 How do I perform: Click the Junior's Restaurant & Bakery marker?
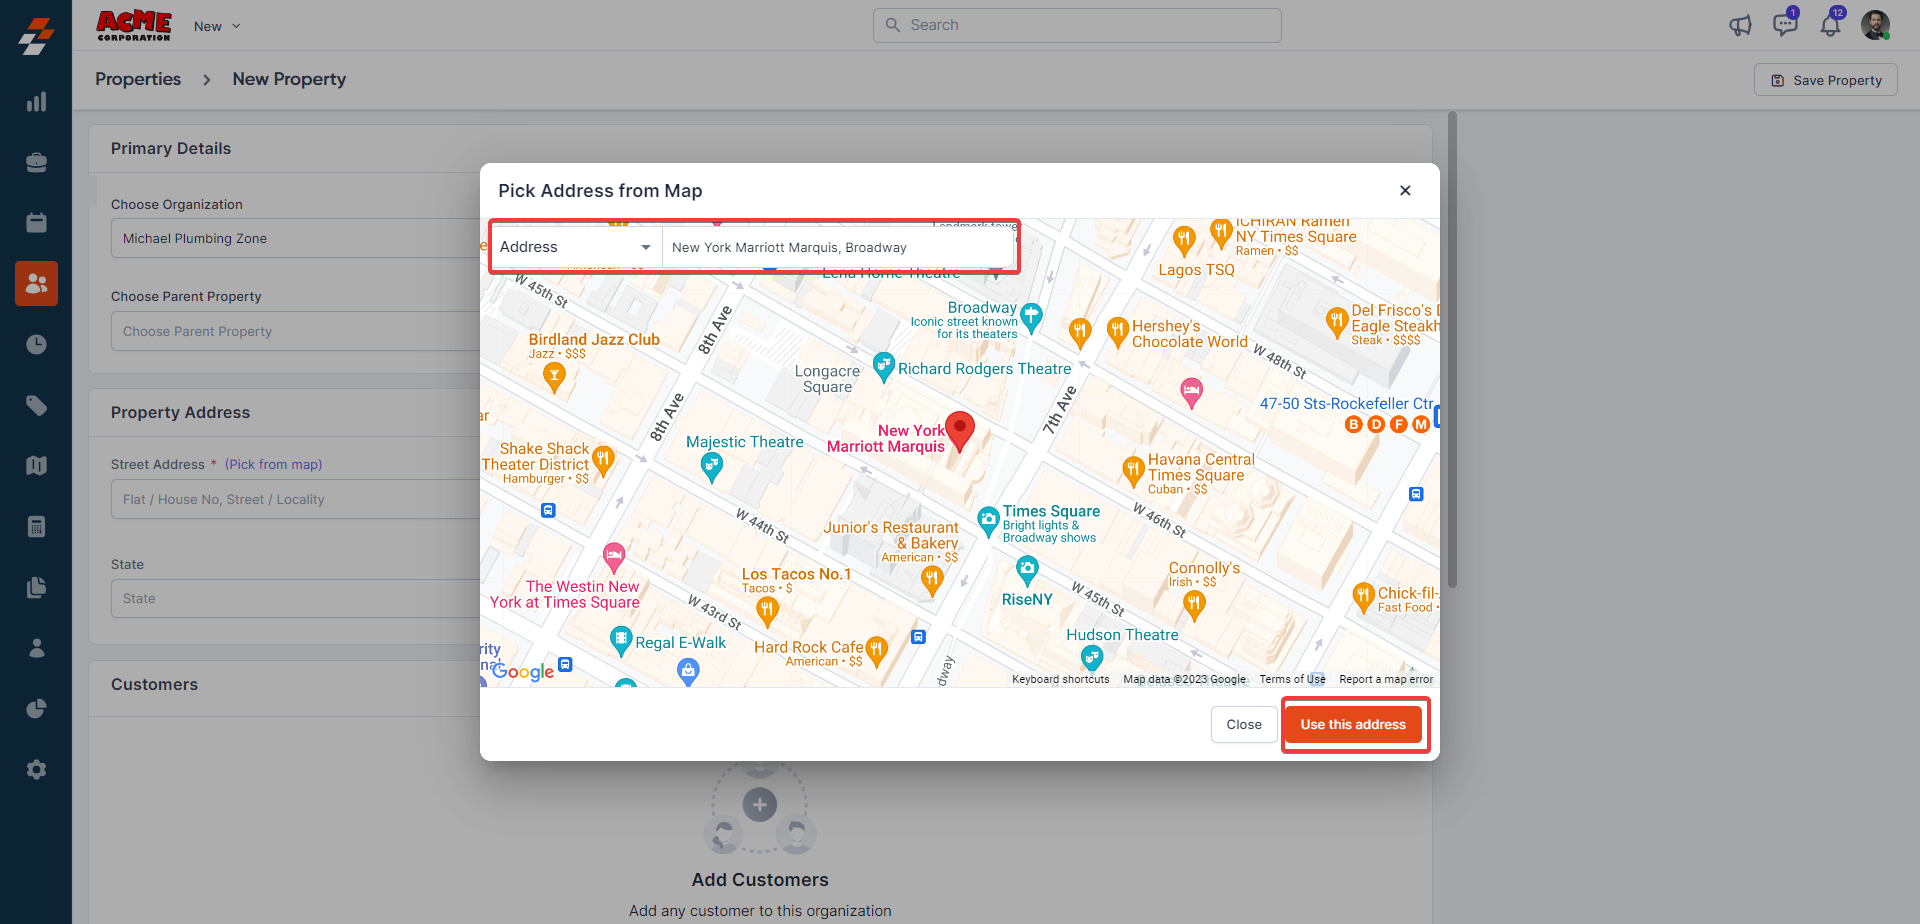[932, 581]
